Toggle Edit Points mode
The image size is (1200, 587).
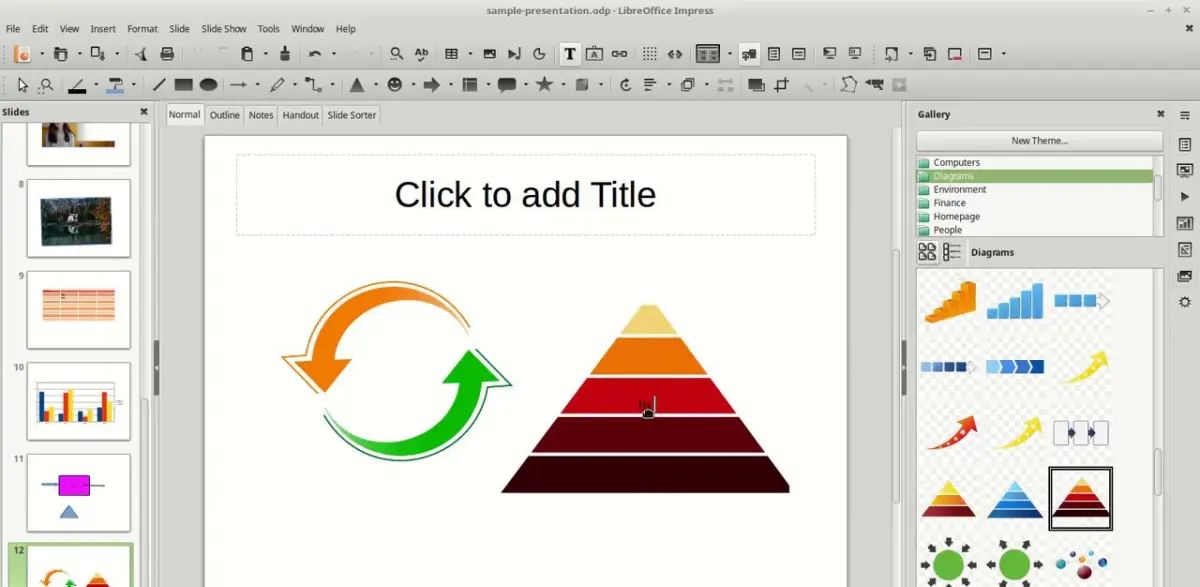(x=849, y=85)
